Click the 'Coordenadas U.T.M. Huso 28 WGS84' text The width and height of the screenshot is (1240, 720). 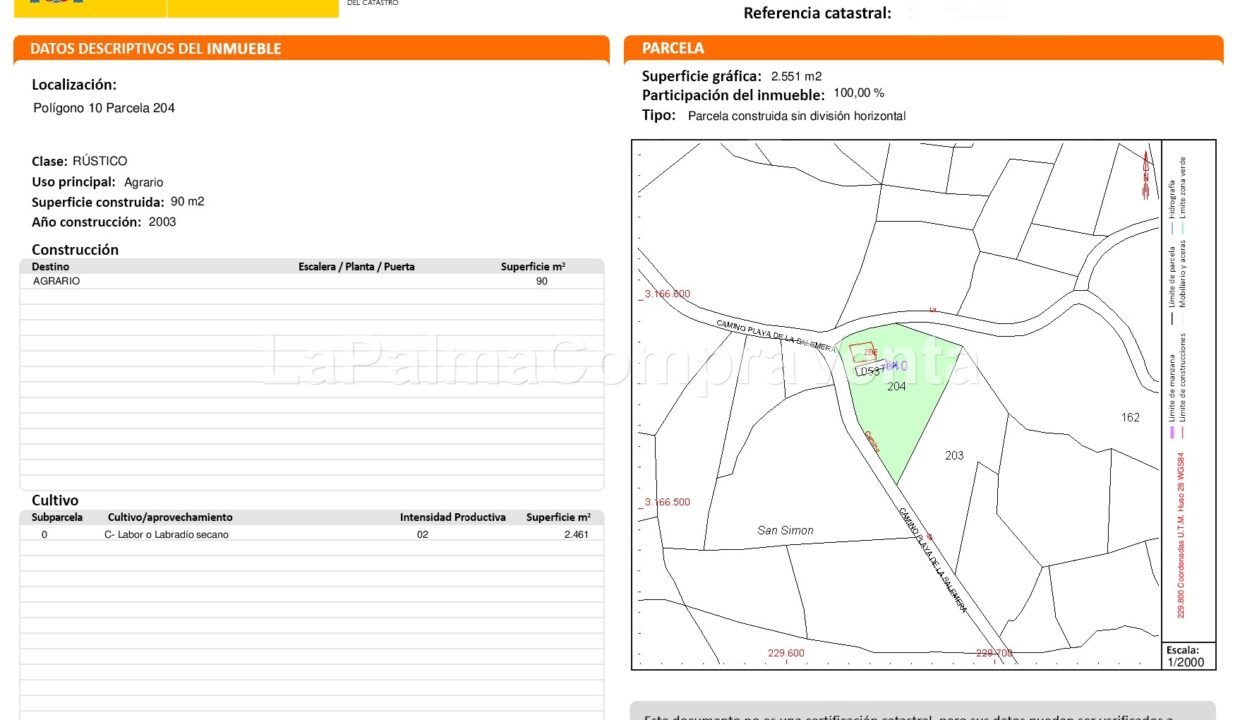(1183, 520)
